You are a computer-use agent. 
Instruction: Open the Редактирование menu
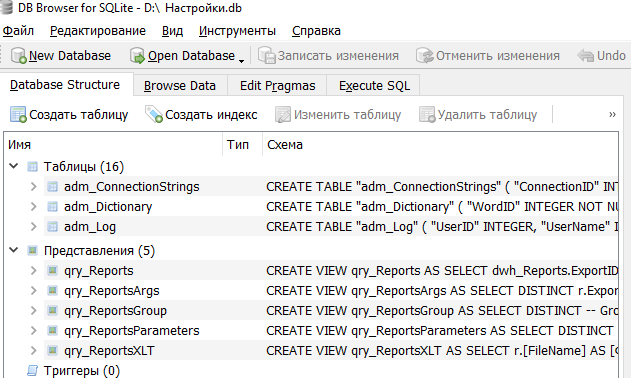tap(98, 31)
